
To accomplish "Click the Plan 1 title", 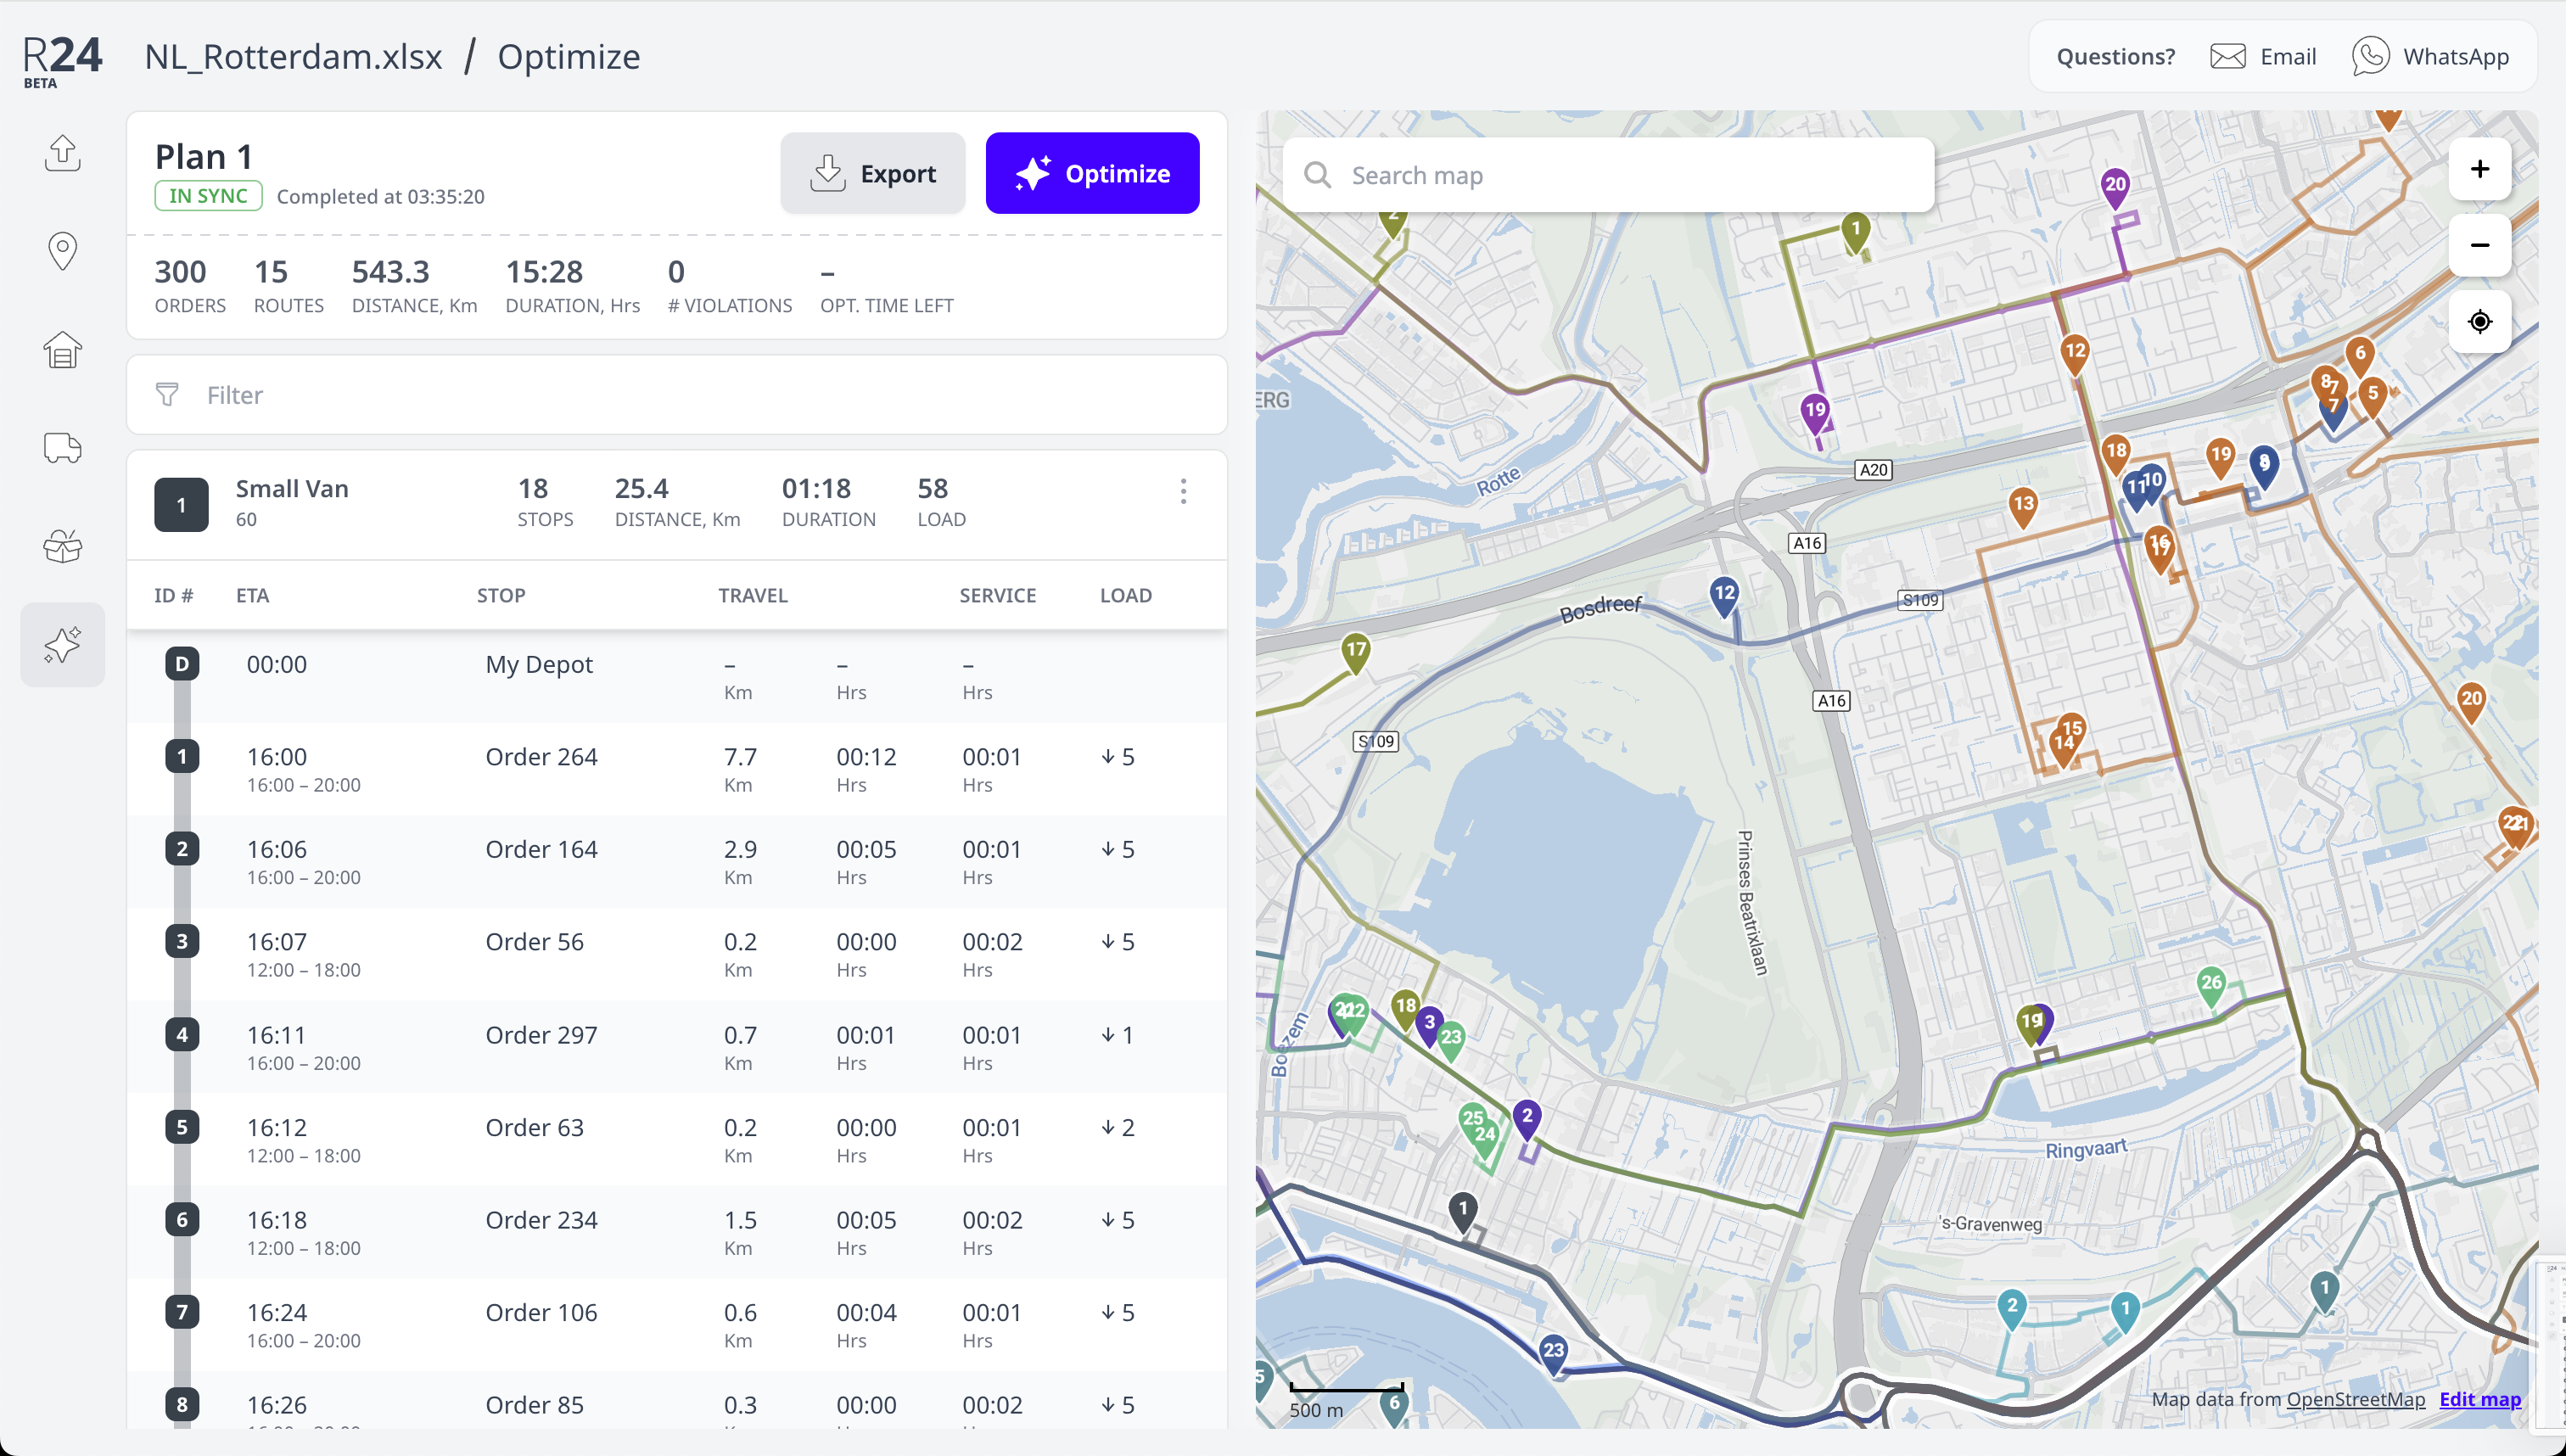I will [x=204, y=157].
